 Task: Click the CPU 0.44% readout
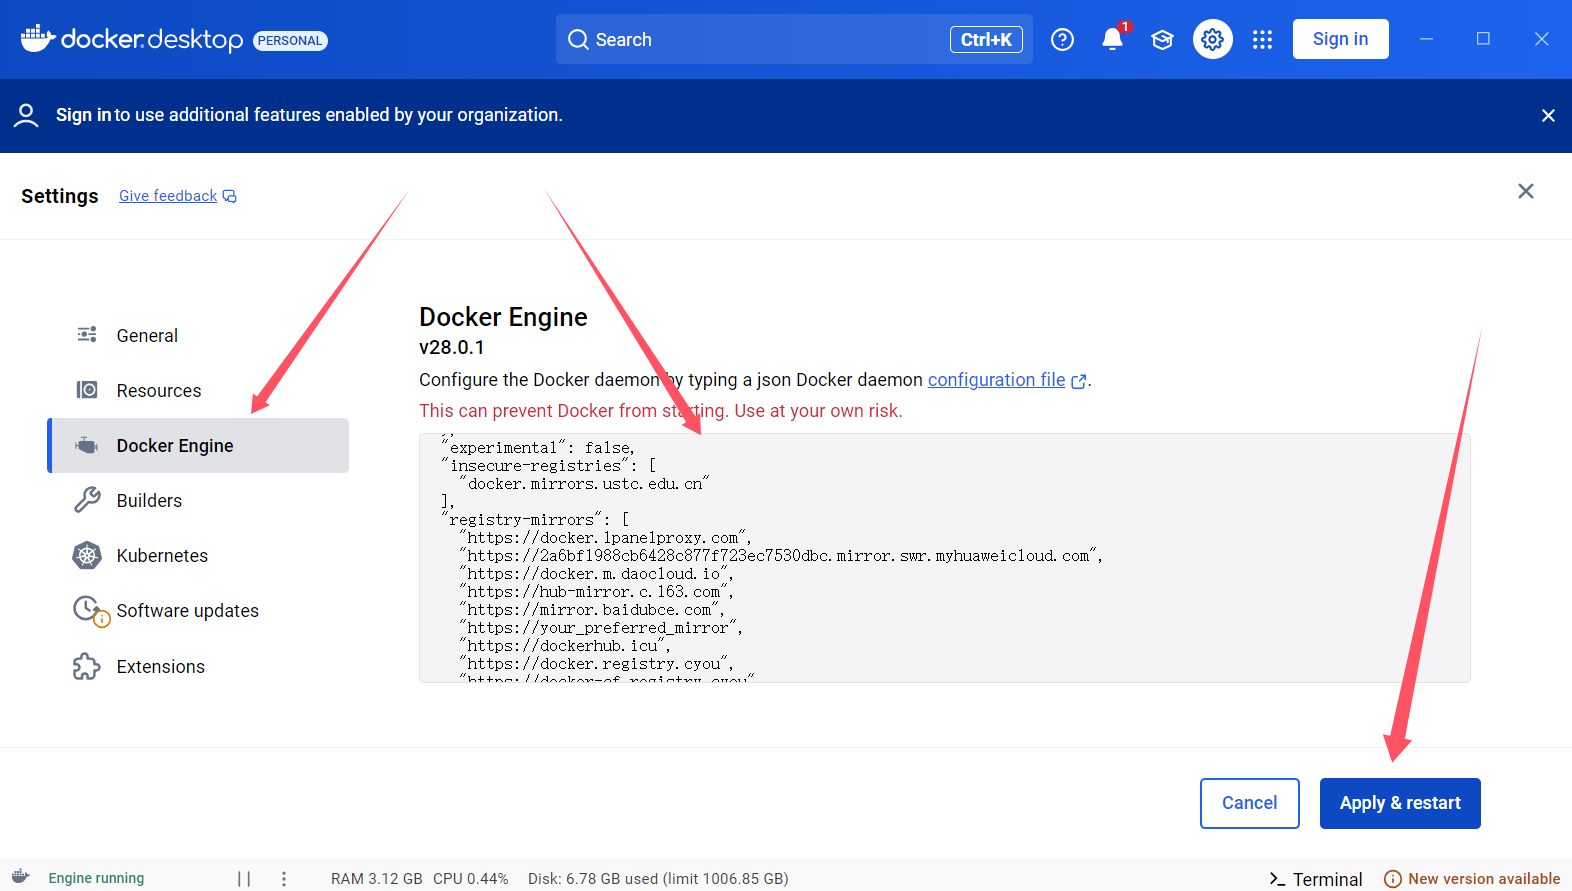471,879
